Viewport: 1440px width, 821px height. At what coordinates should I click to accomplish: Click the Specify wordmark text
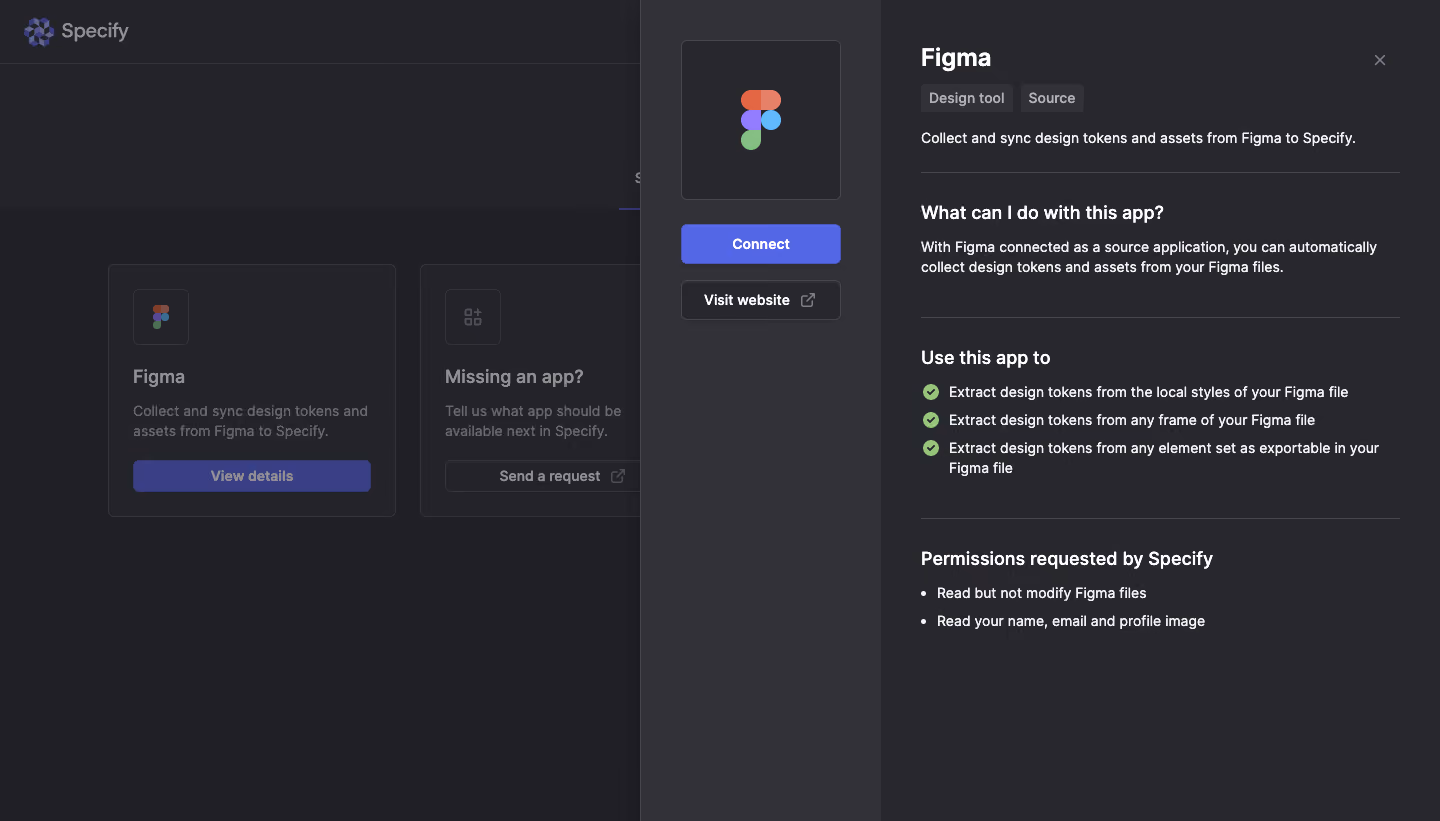pyautogui.click(x=95, y=31)
